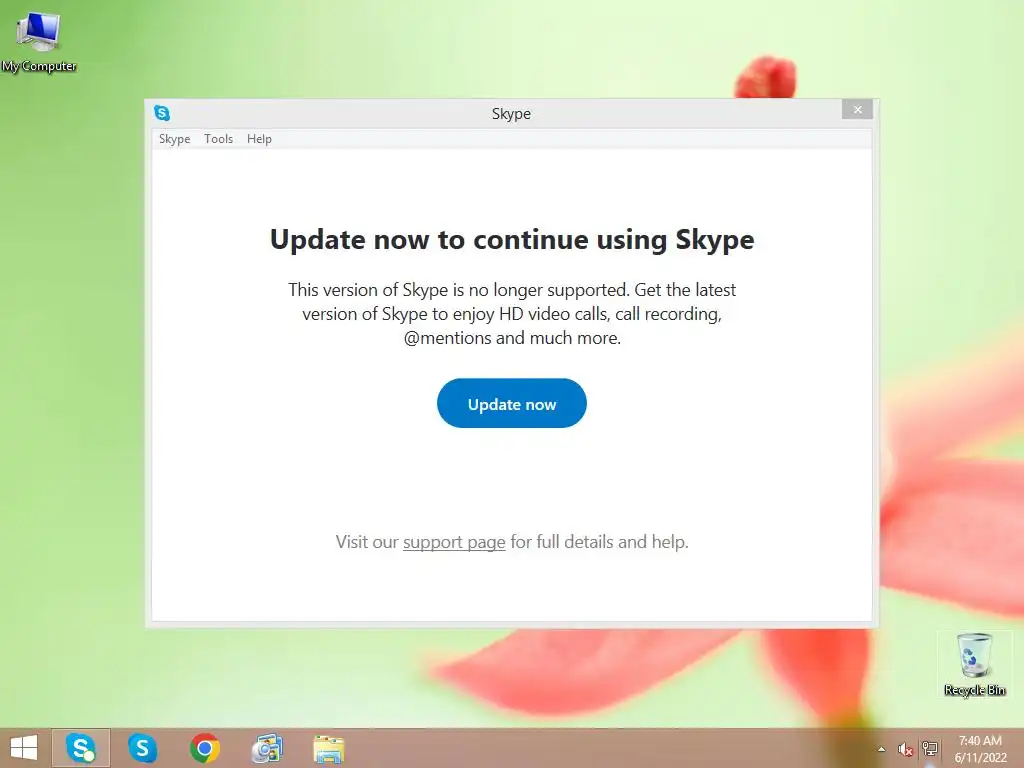Screen dimensions: 1024x768
Task: Open the support page link
Action: (454, 542)
